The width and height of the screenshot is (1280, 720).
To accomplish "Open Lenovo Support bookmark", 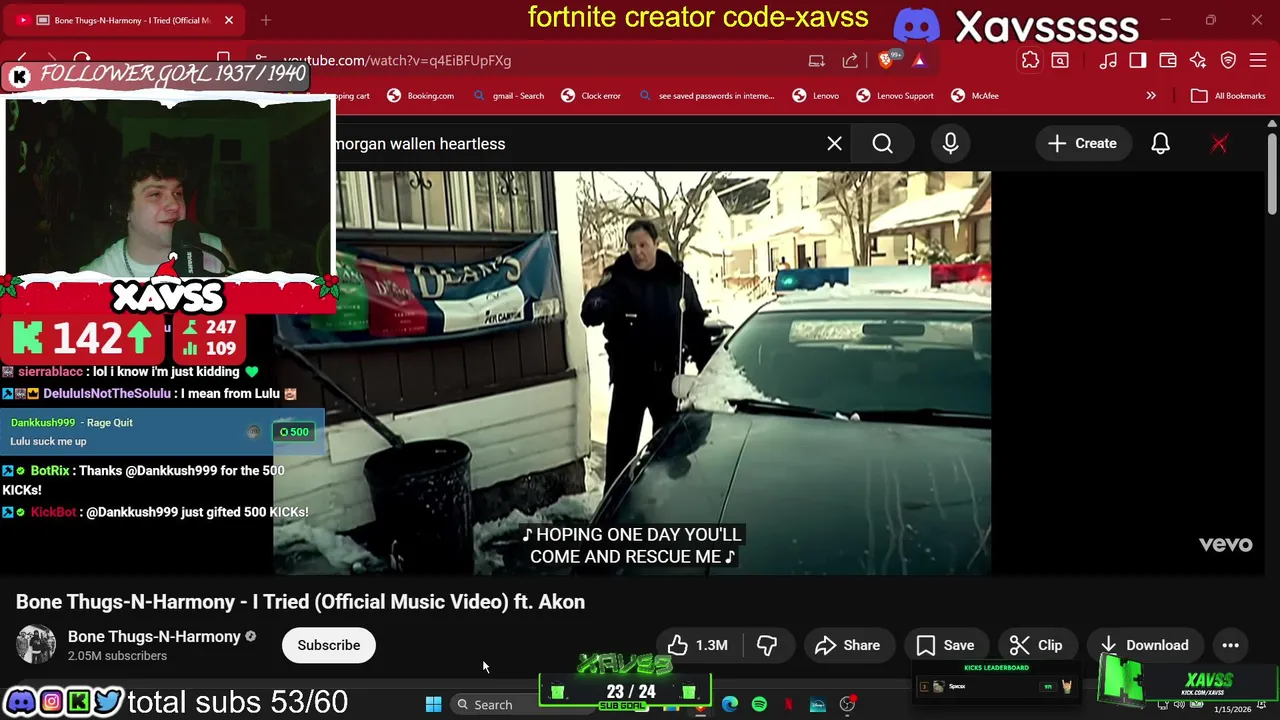I will [x=895, y=96].
